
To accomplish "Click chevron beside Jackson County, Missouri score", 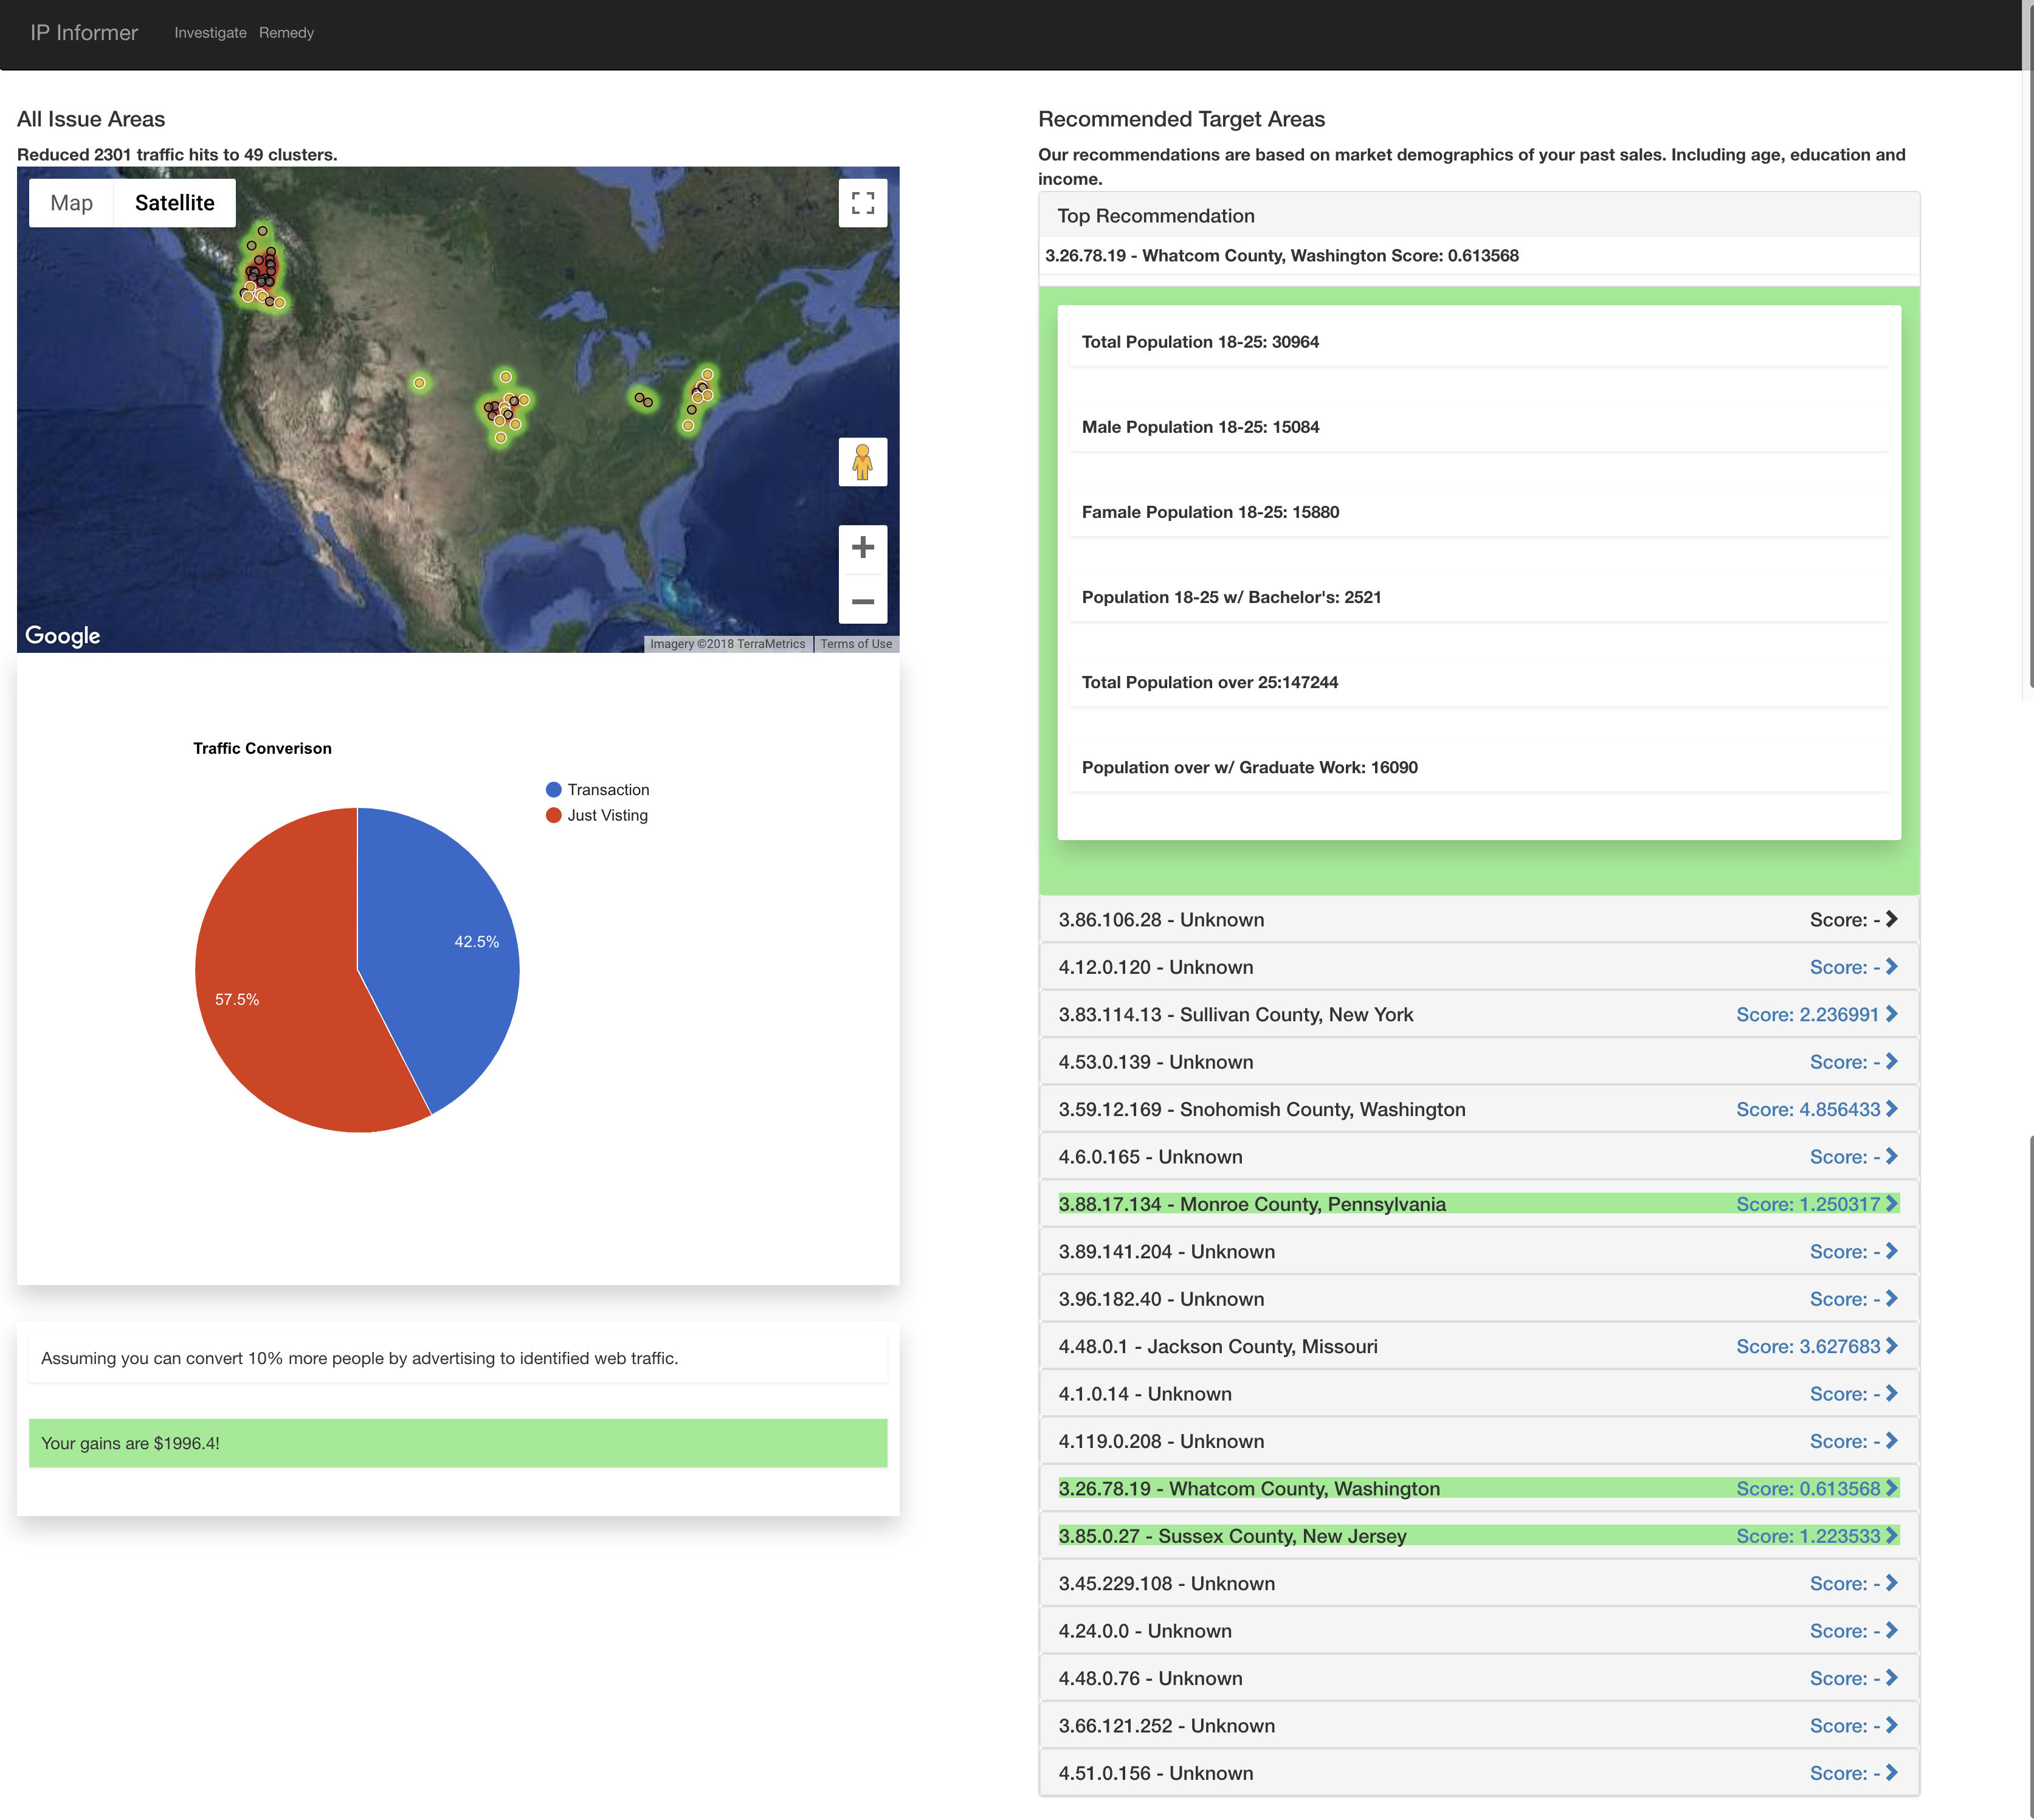I will (1891, 1346).
